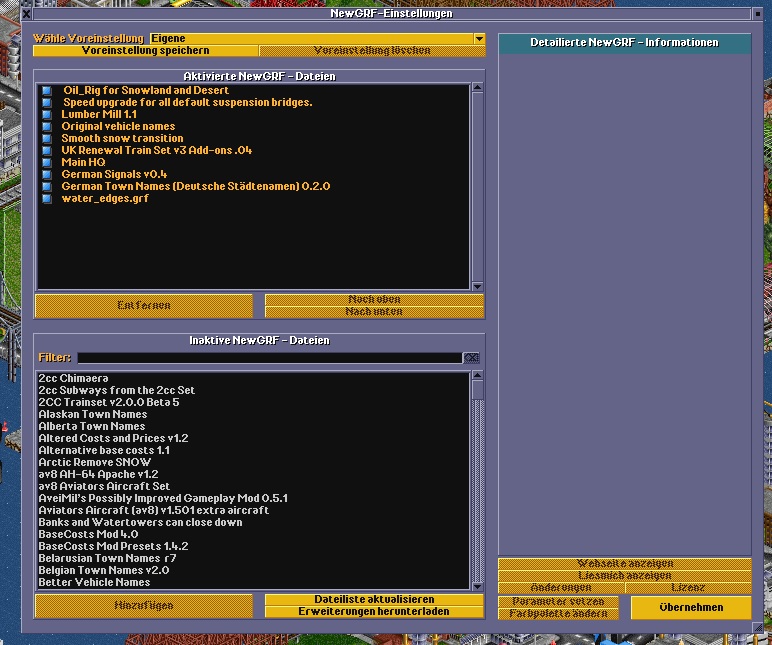Click the blue square beside Oil_Rig for Snowland and Desert
Image resolution: width=772 pixels, height=645 pixels.
46,91
